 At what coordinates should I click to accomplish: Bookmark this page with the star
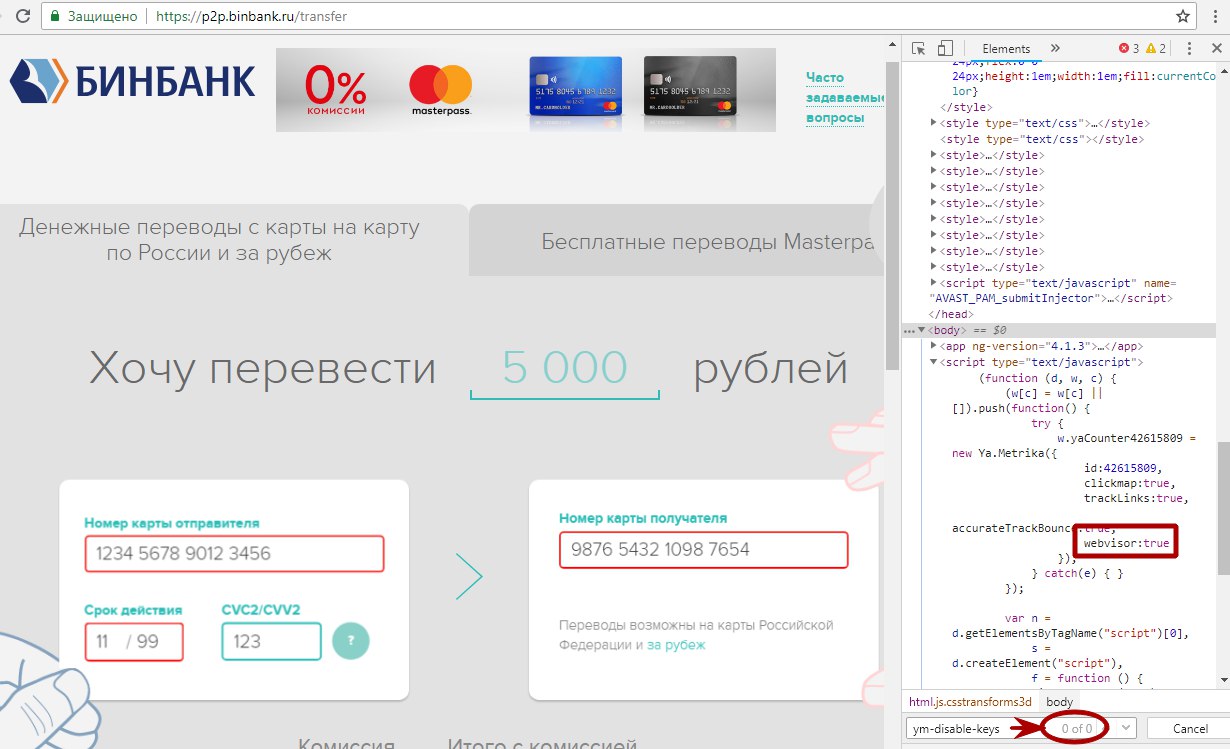pos(1183,16)
